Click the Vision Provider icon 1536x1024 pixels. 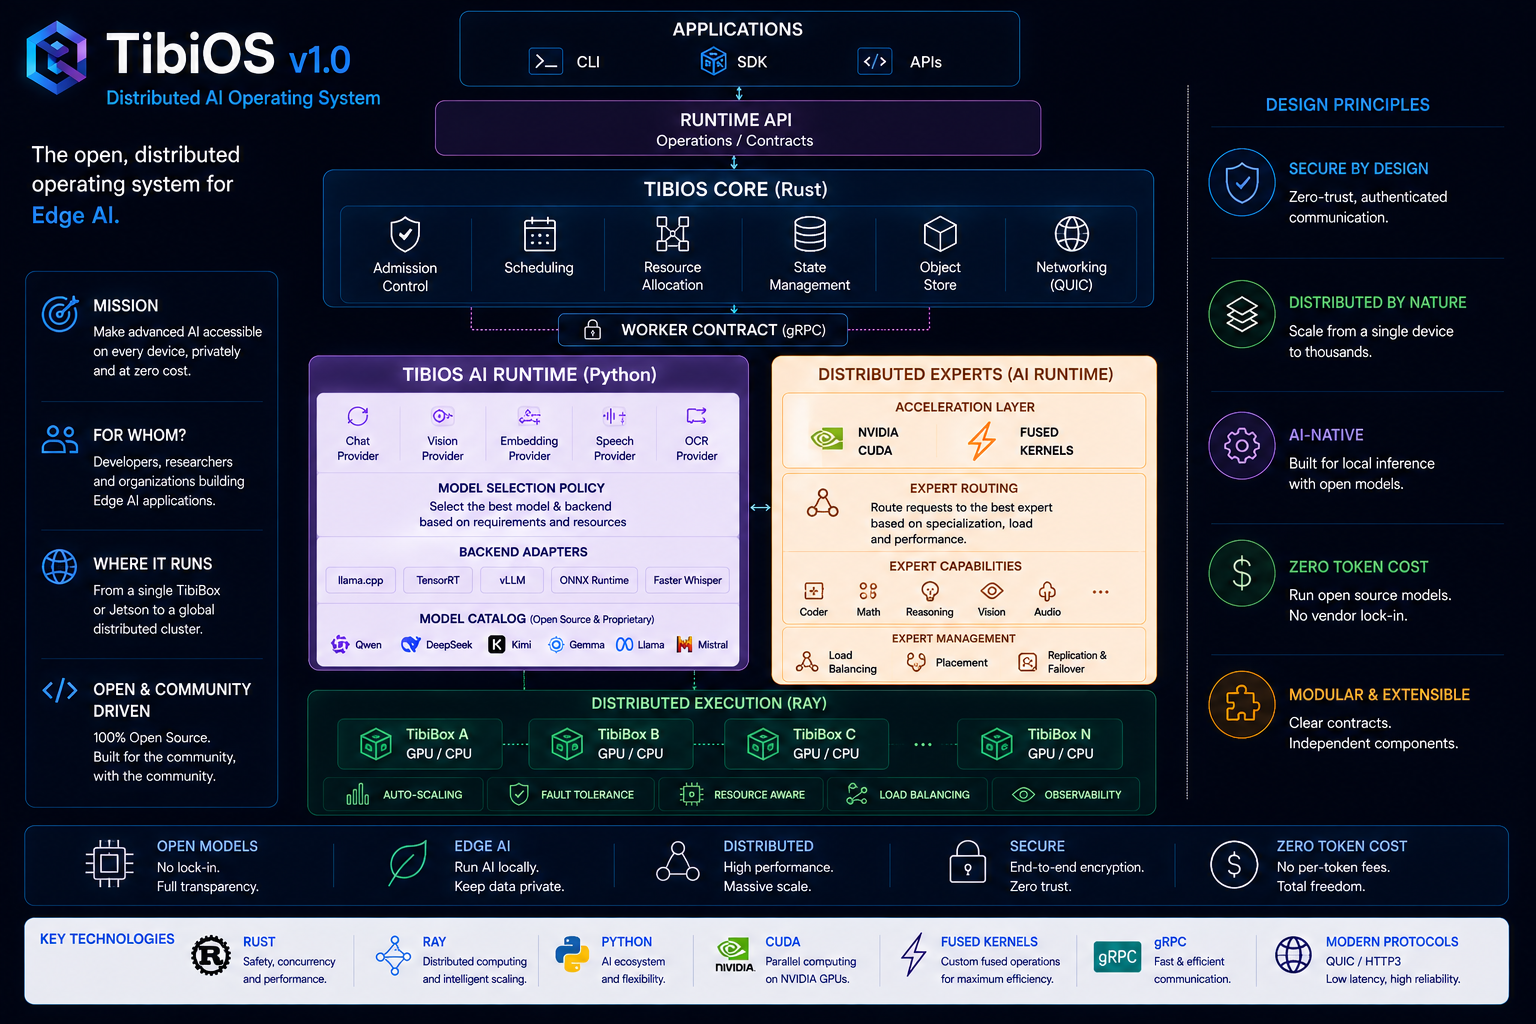[442, 416]
